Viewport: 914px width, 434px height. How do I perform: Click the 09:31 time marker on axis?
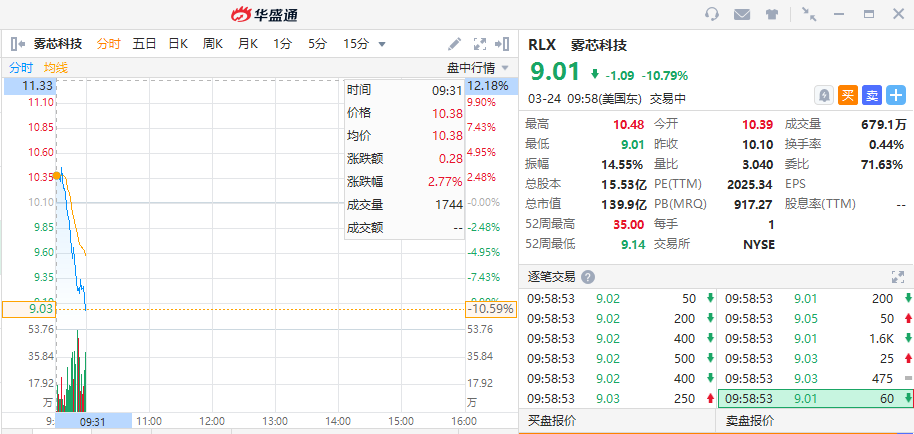coord(93,421)
